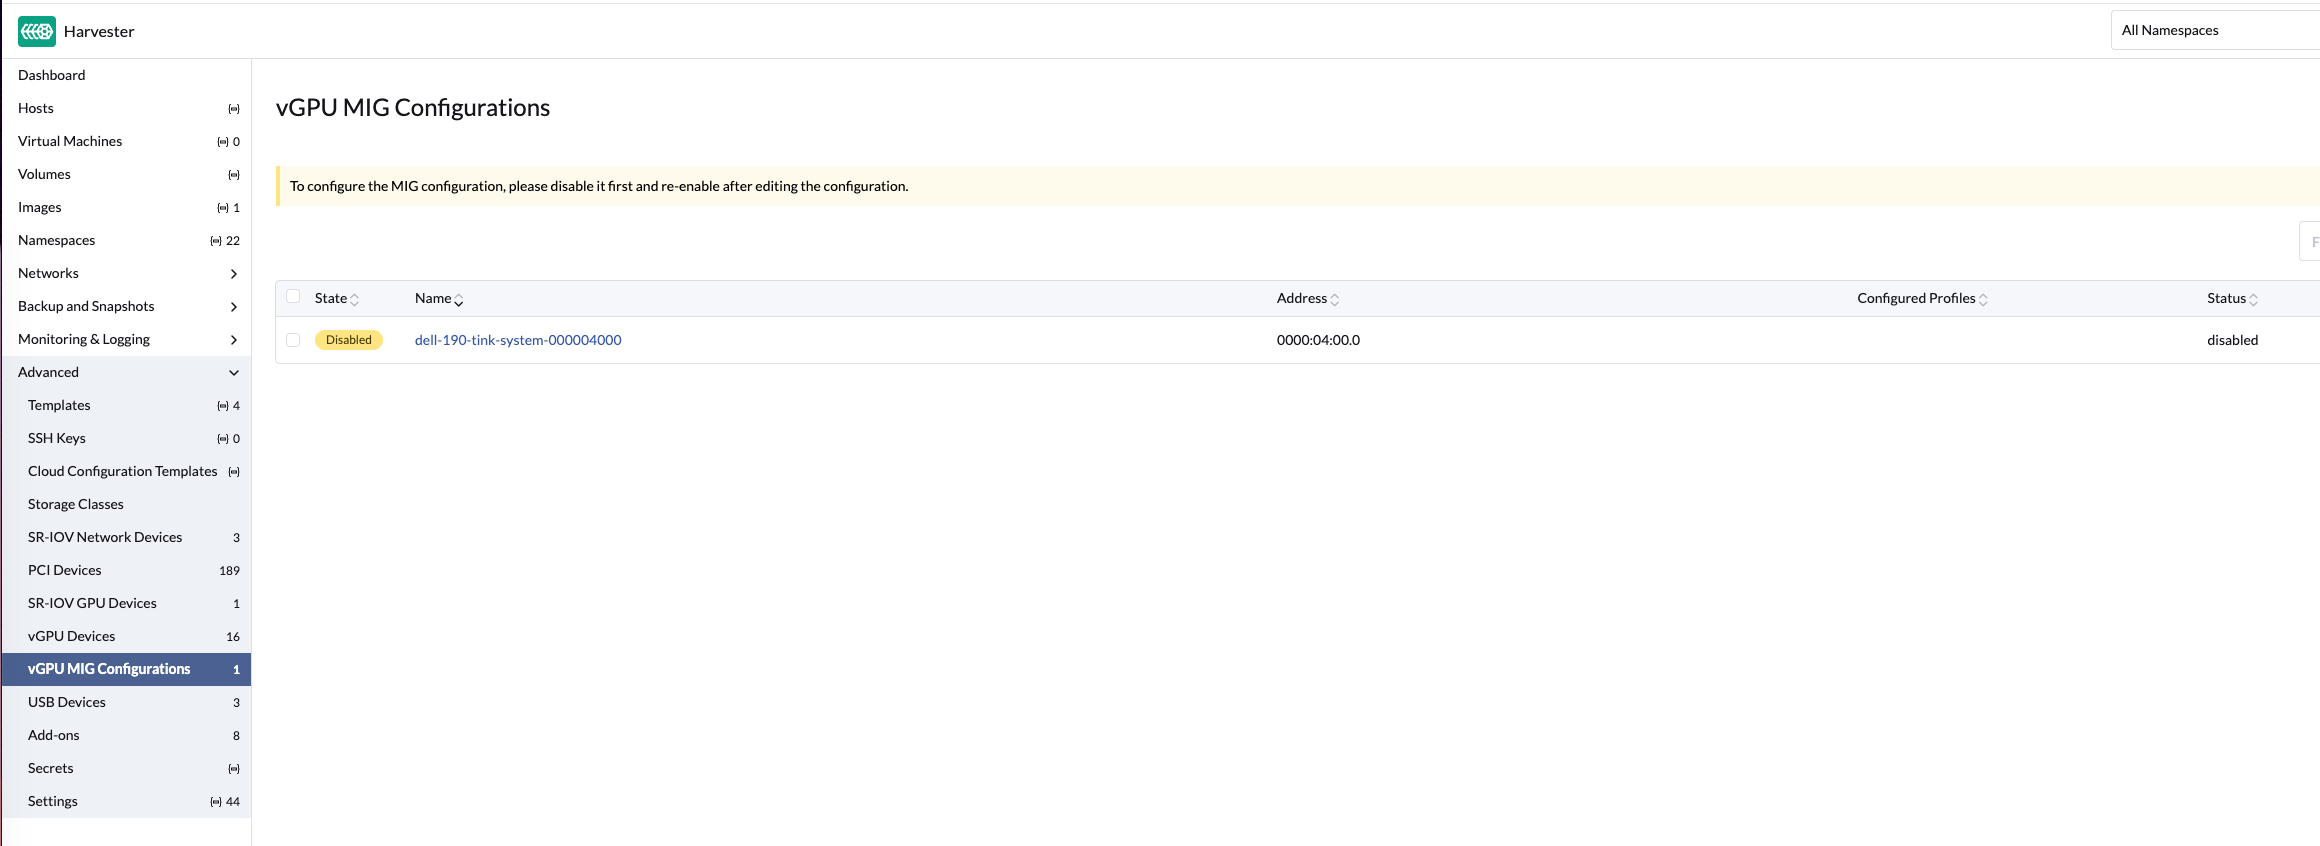2320x846 pixels.
Task: Expand the Backup and Snapshots group
Action: pos(234,307)
